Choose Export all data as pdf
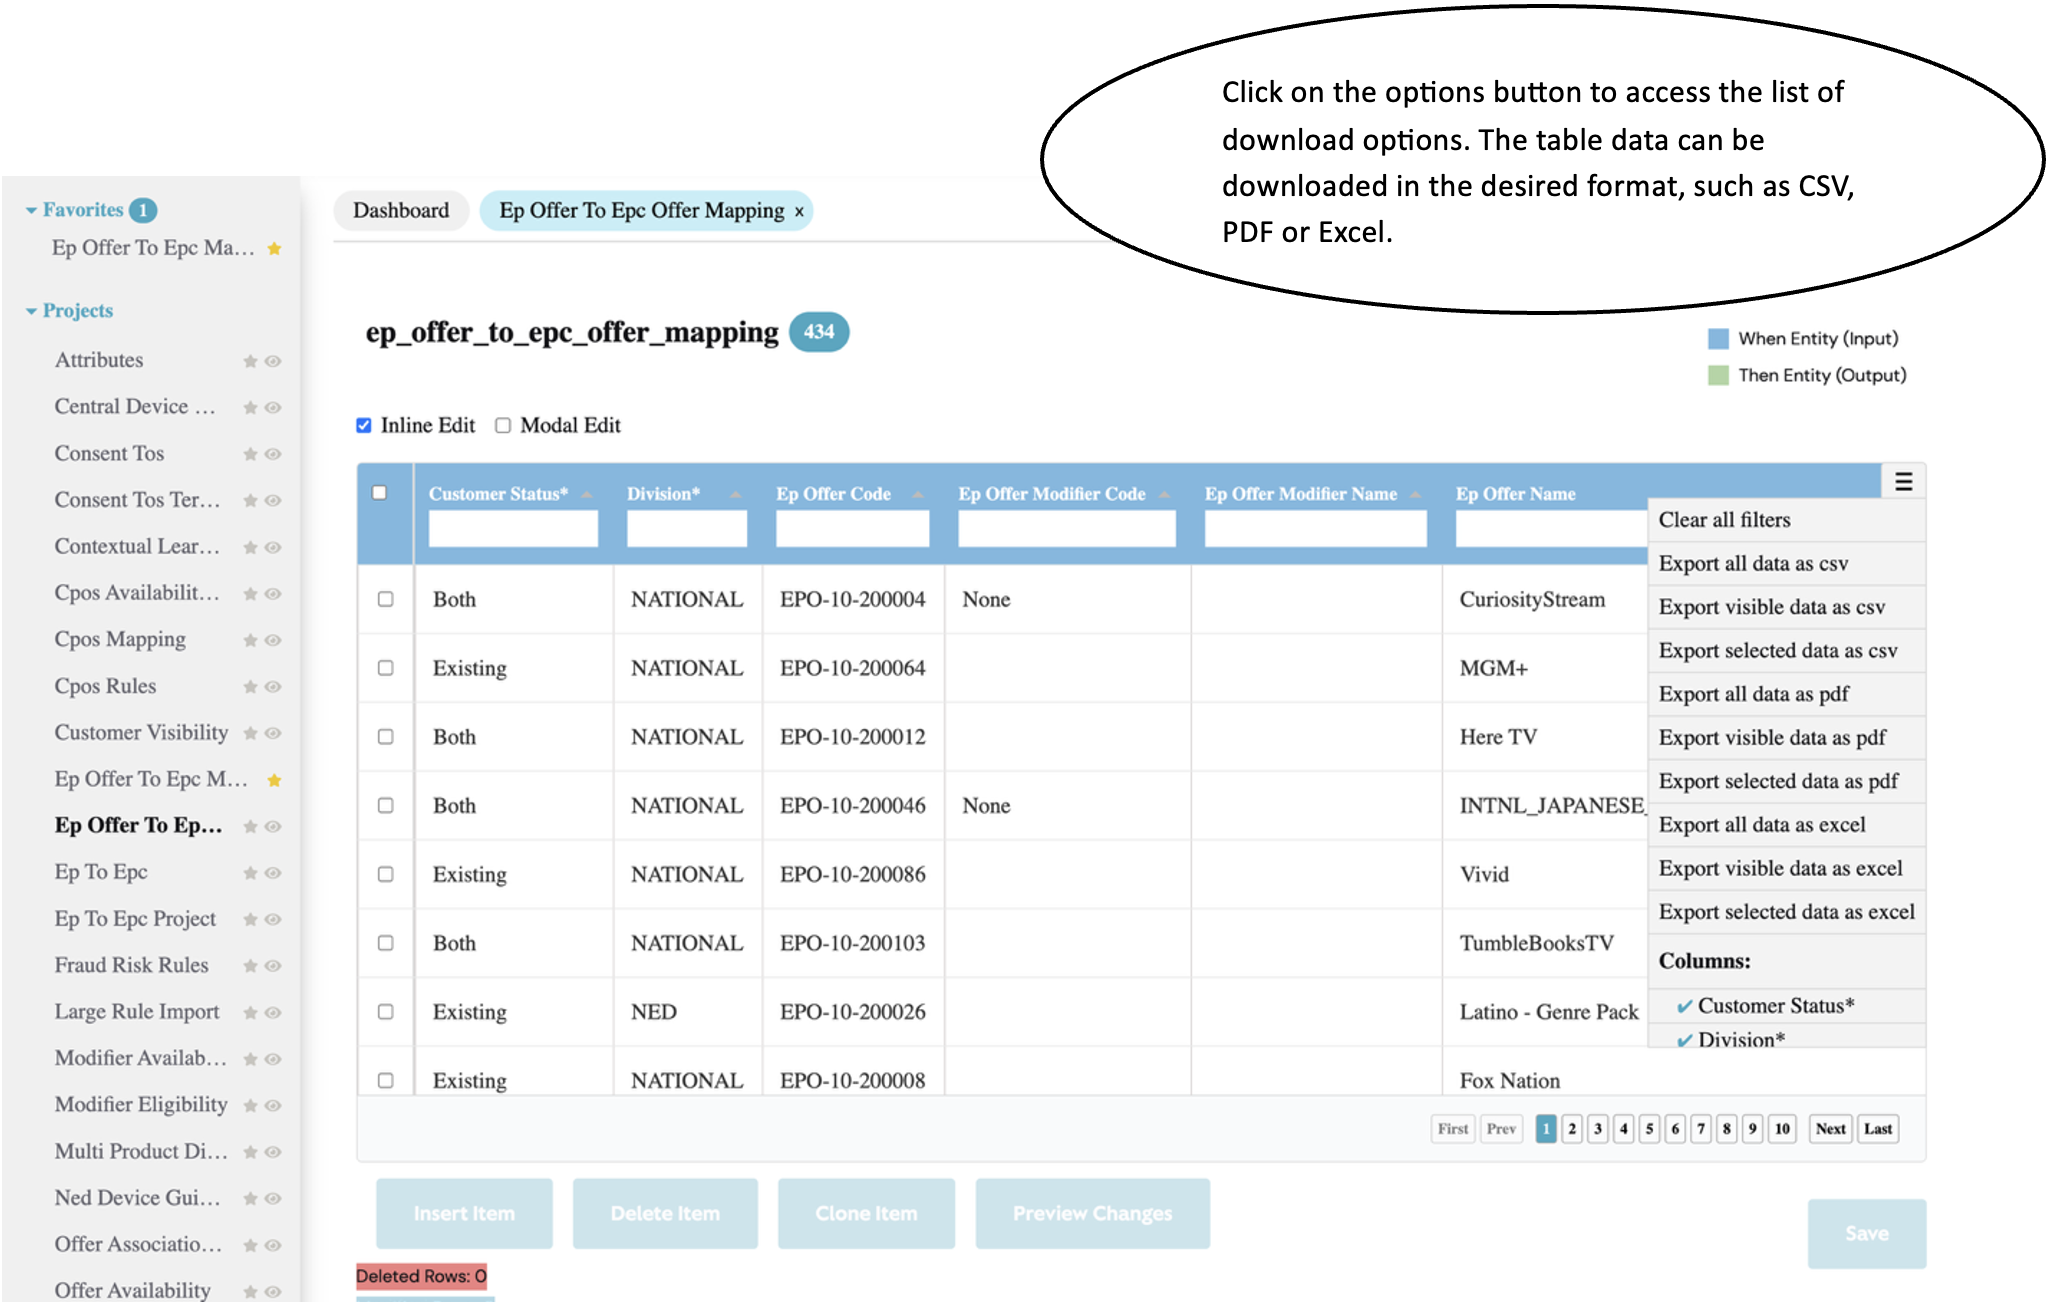 click(1786, 694)
